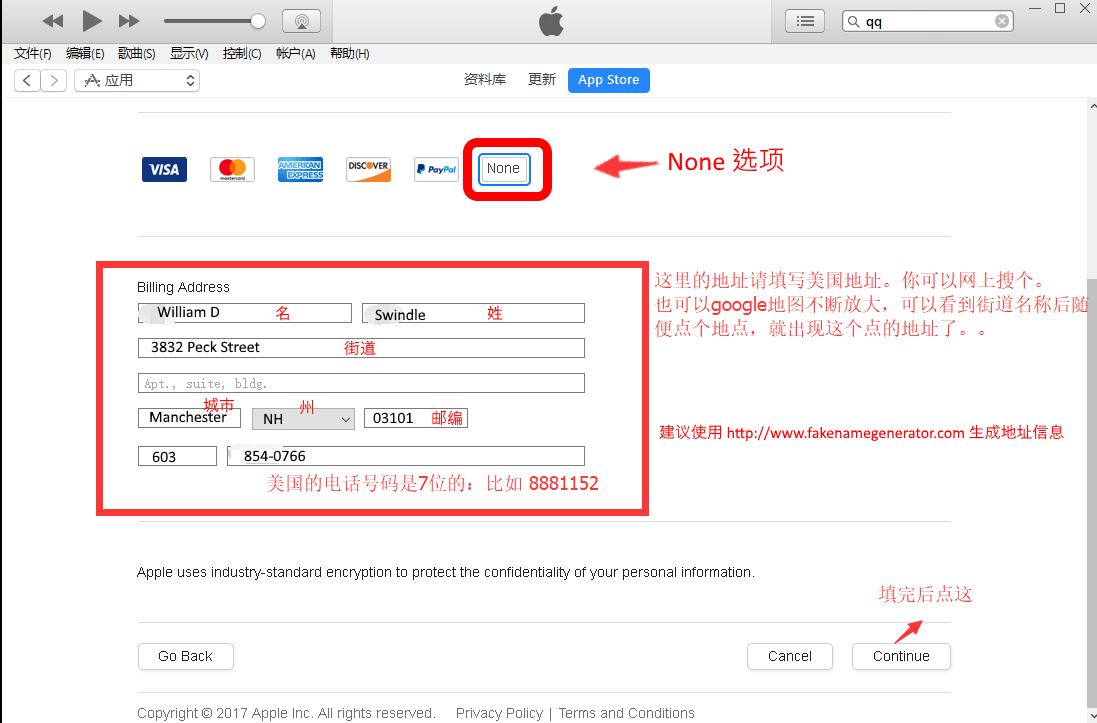This screenshot has width=1097, height=723.
Task: Open the 帮助(H) menu
Action: 349,54
